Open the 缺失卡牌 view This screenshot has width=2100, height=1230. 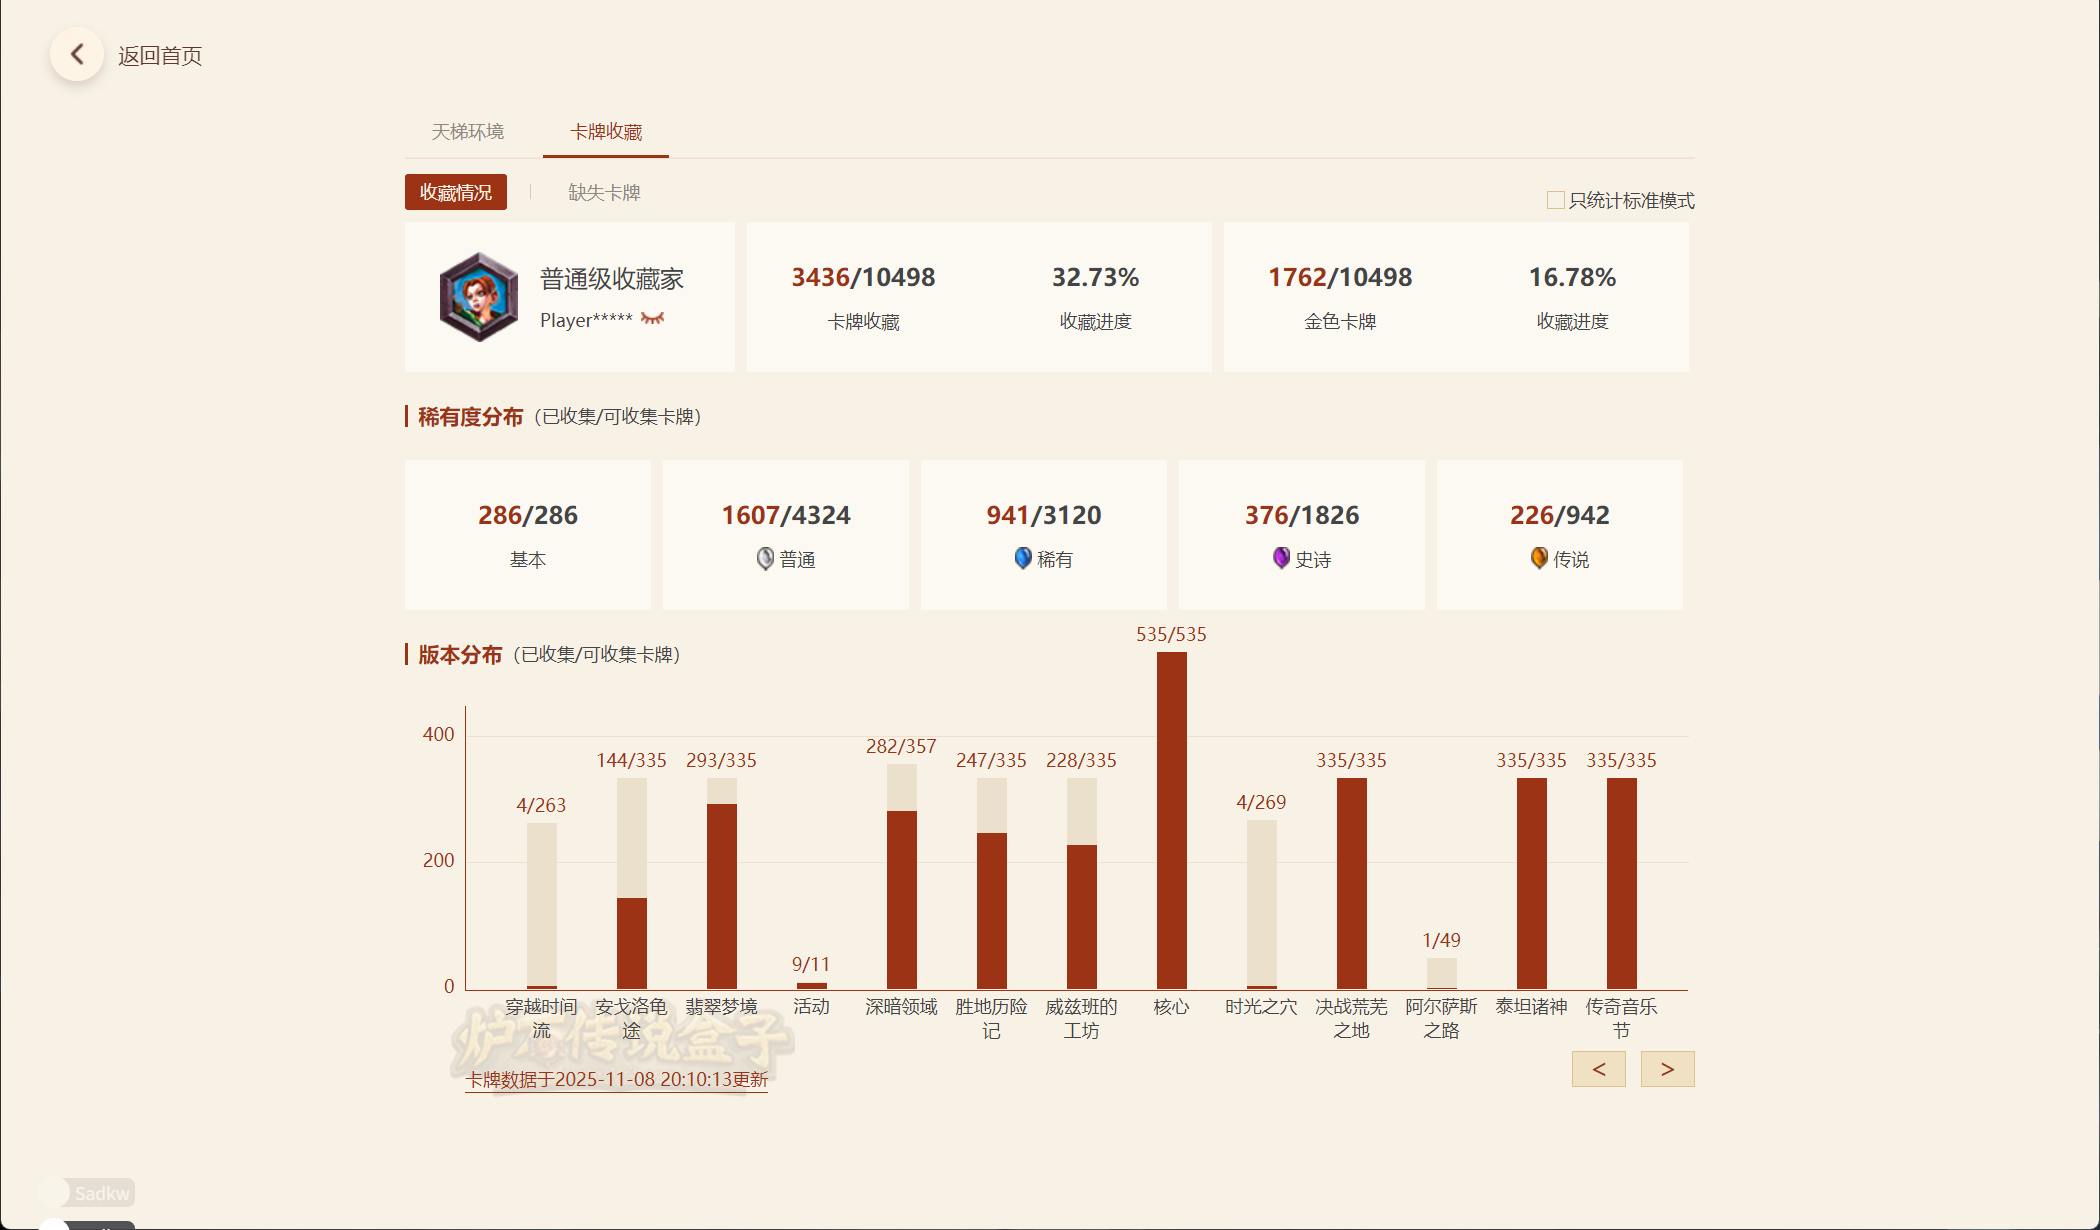point(604,192)
